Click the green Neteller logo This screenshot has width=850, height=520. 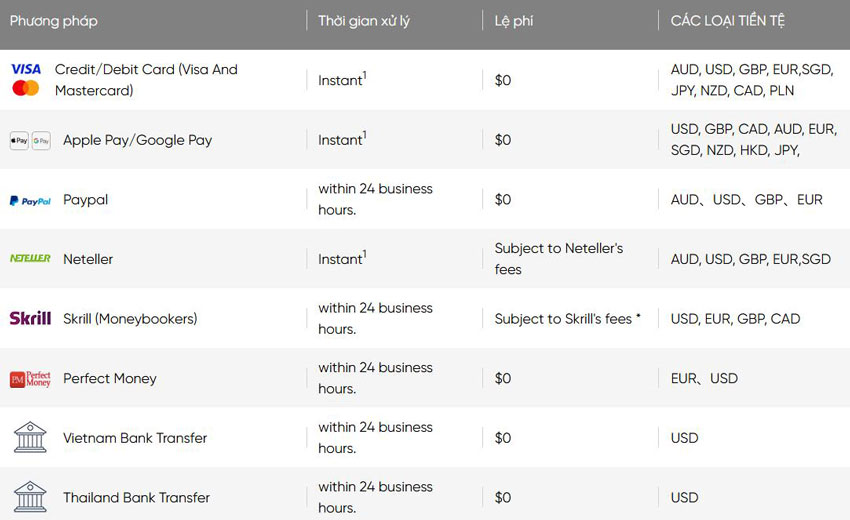coord(30,259)
